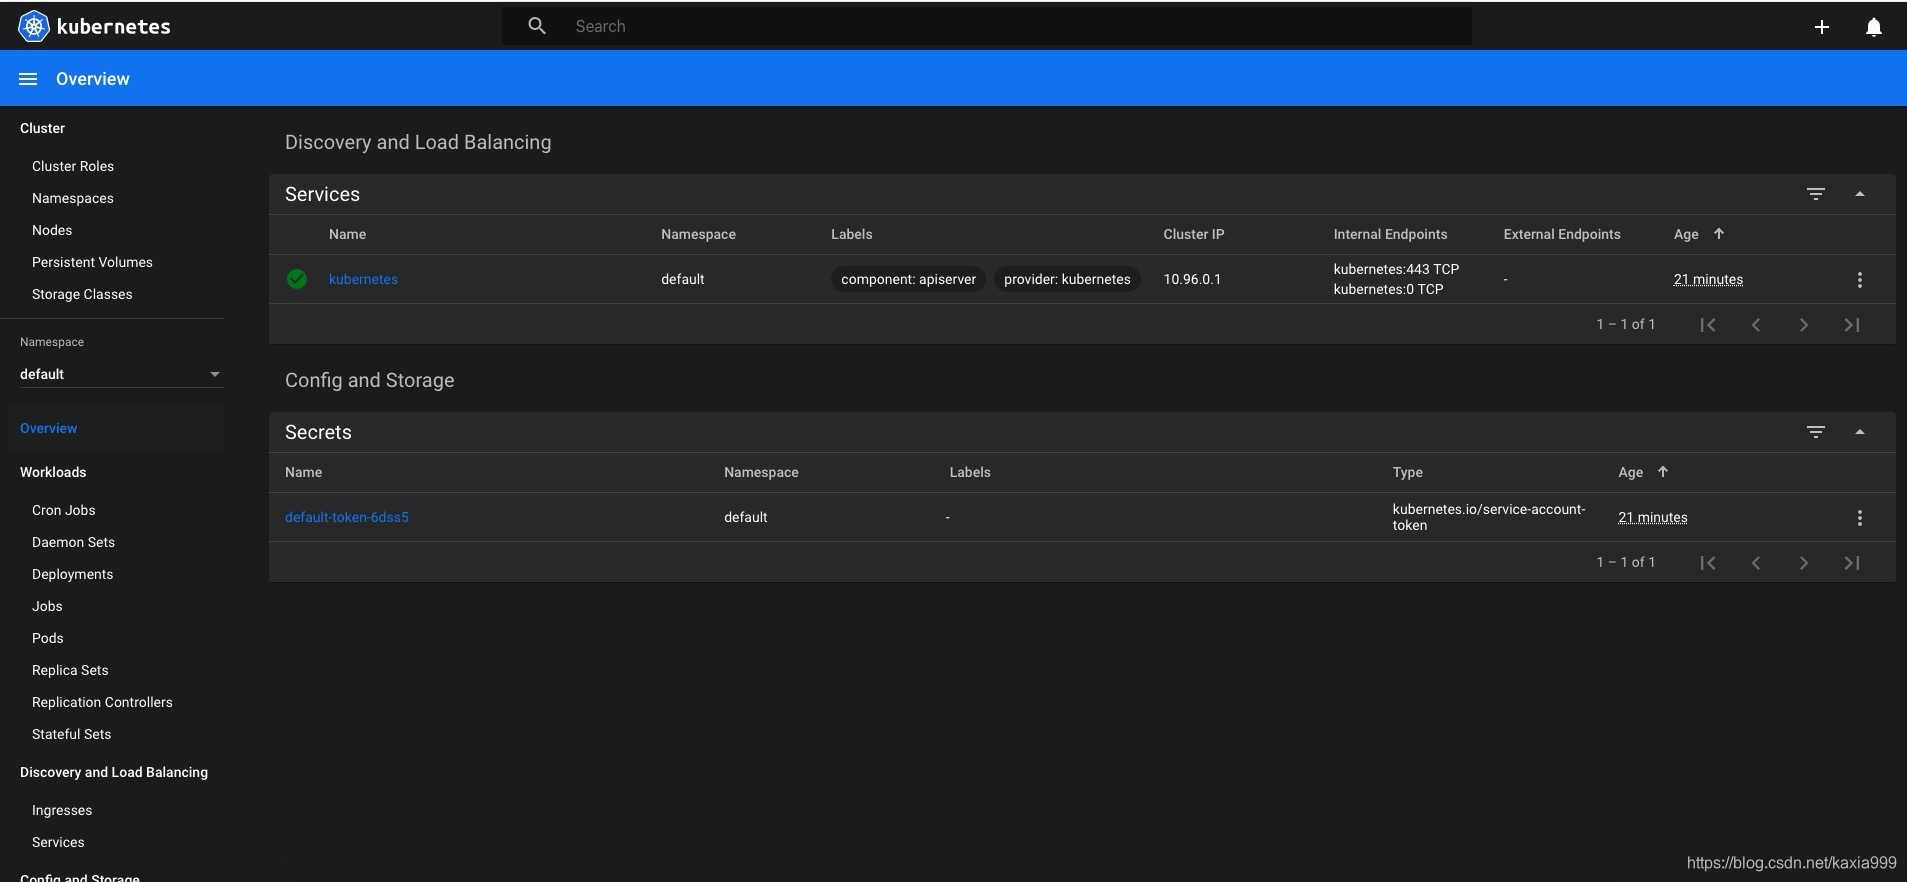Click the plus create resource icon
The image size is (1907, 882).
tap(1822, 27)
